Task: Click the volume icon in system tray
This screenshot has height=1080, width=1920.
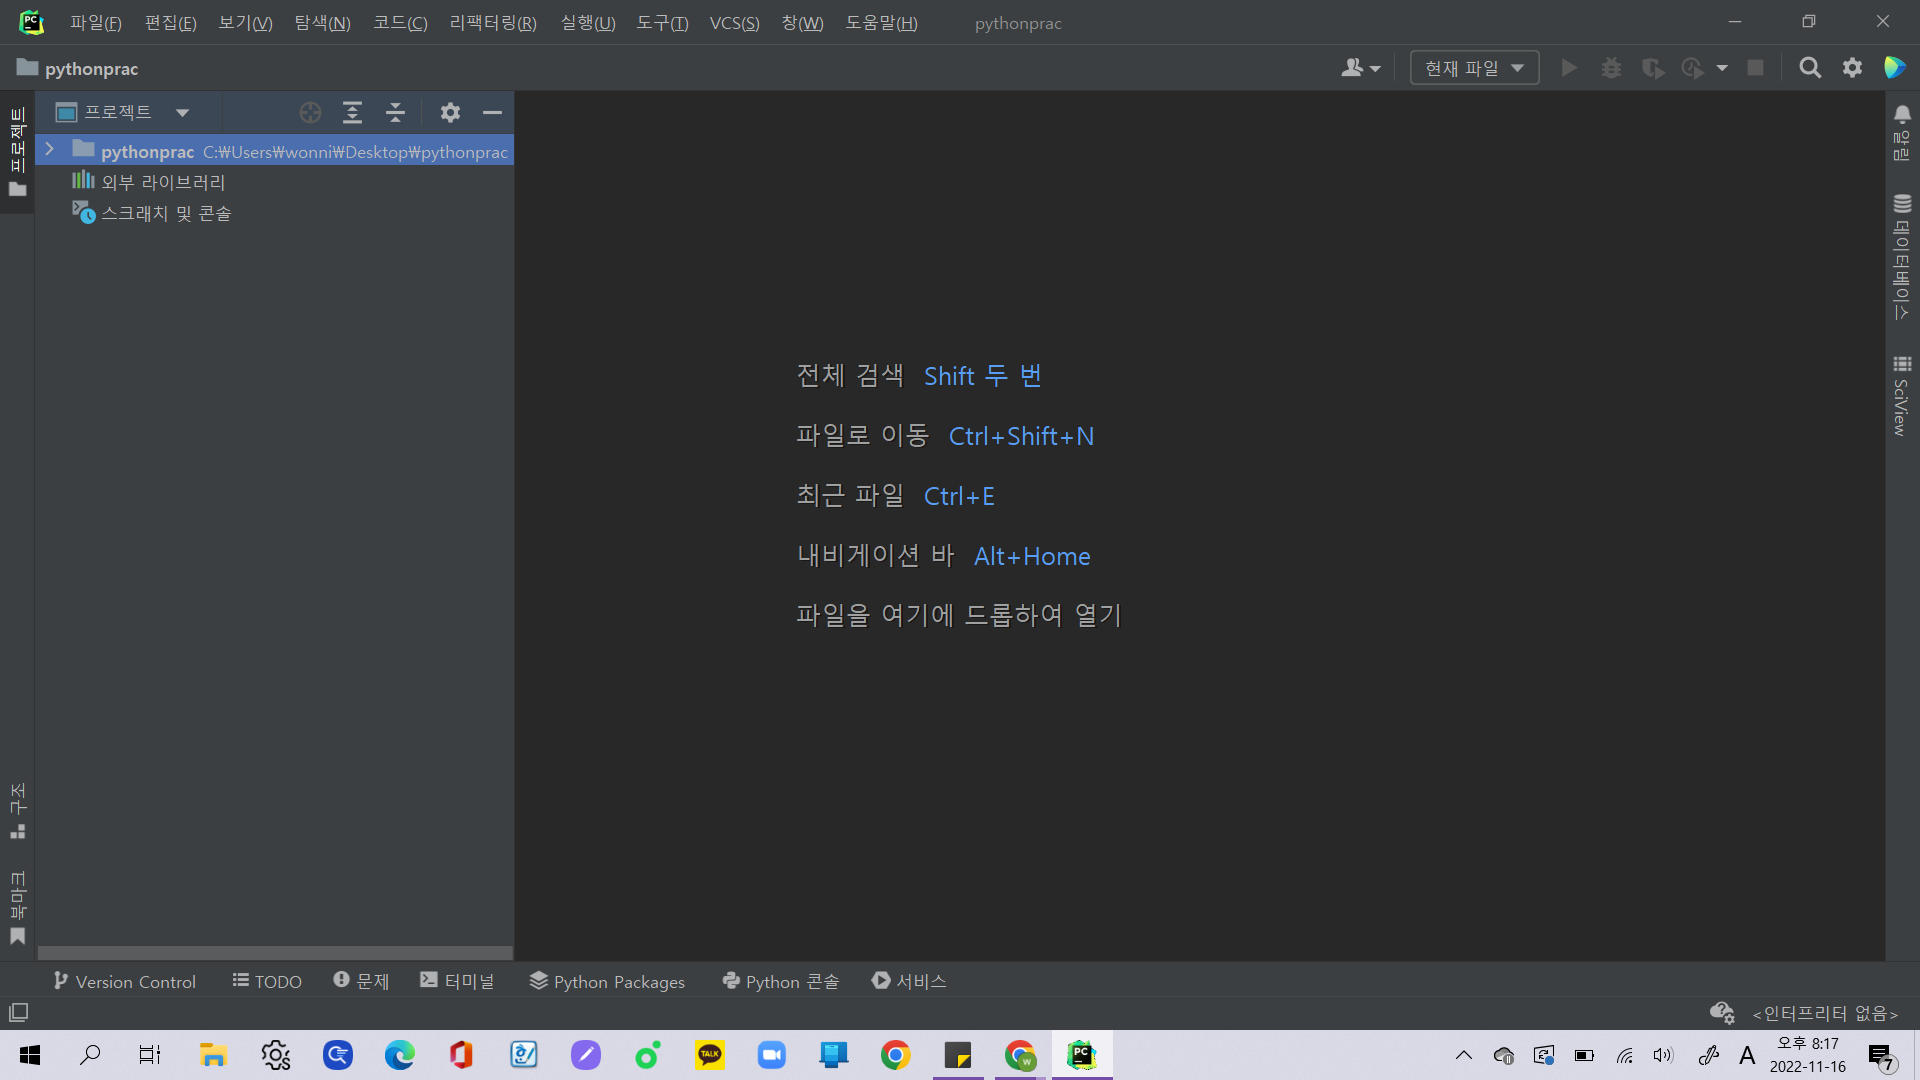Action: (x=1663, y=1055)
